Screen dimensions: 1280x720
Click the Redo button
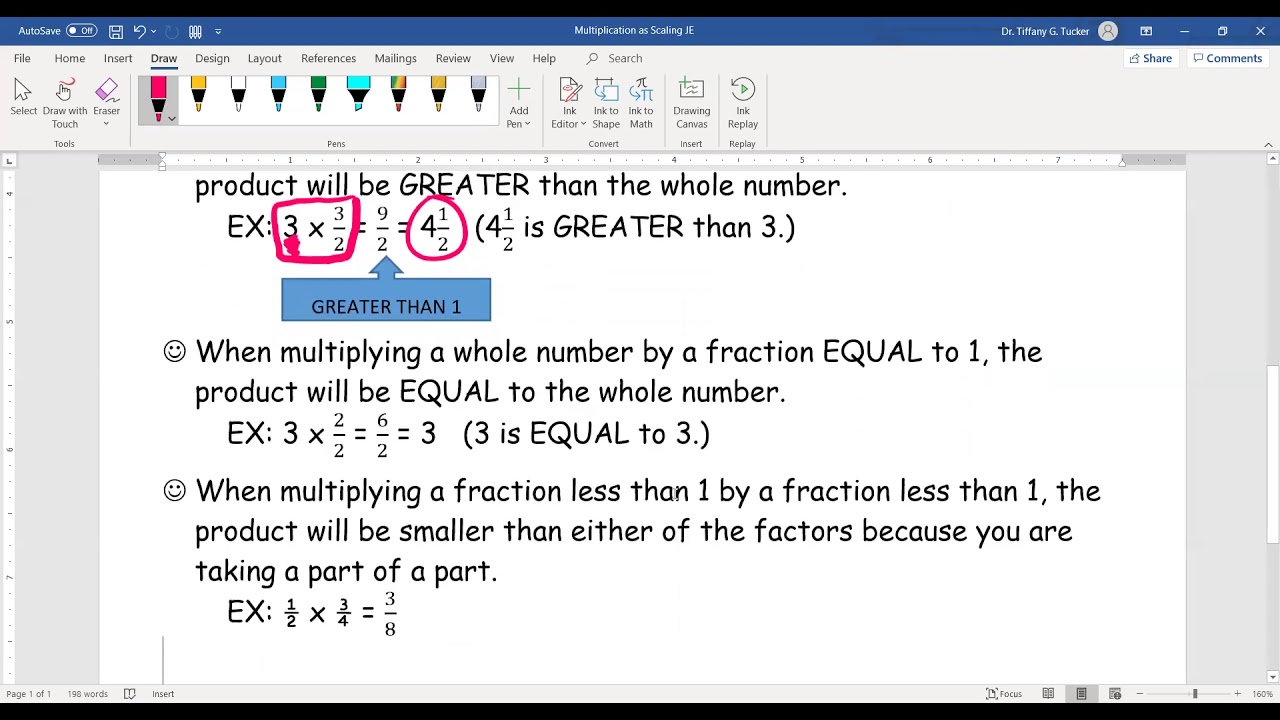coord(170,31)
